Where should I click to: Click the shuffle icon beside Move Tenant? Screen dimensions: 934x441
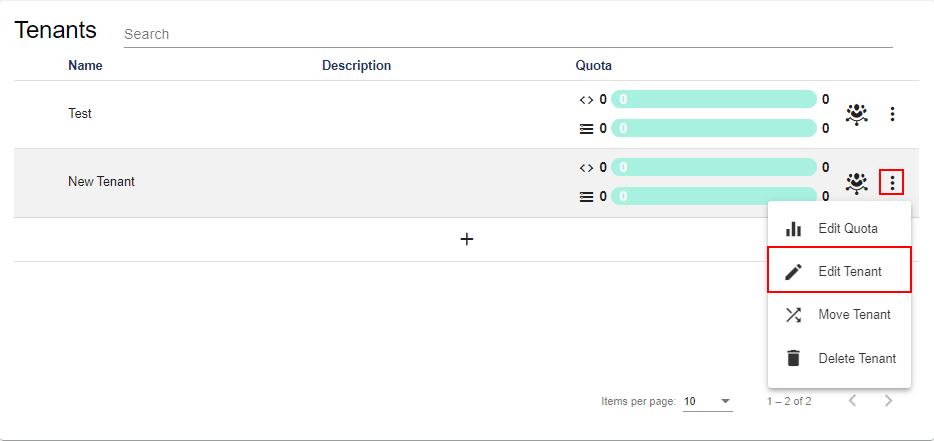793,315
